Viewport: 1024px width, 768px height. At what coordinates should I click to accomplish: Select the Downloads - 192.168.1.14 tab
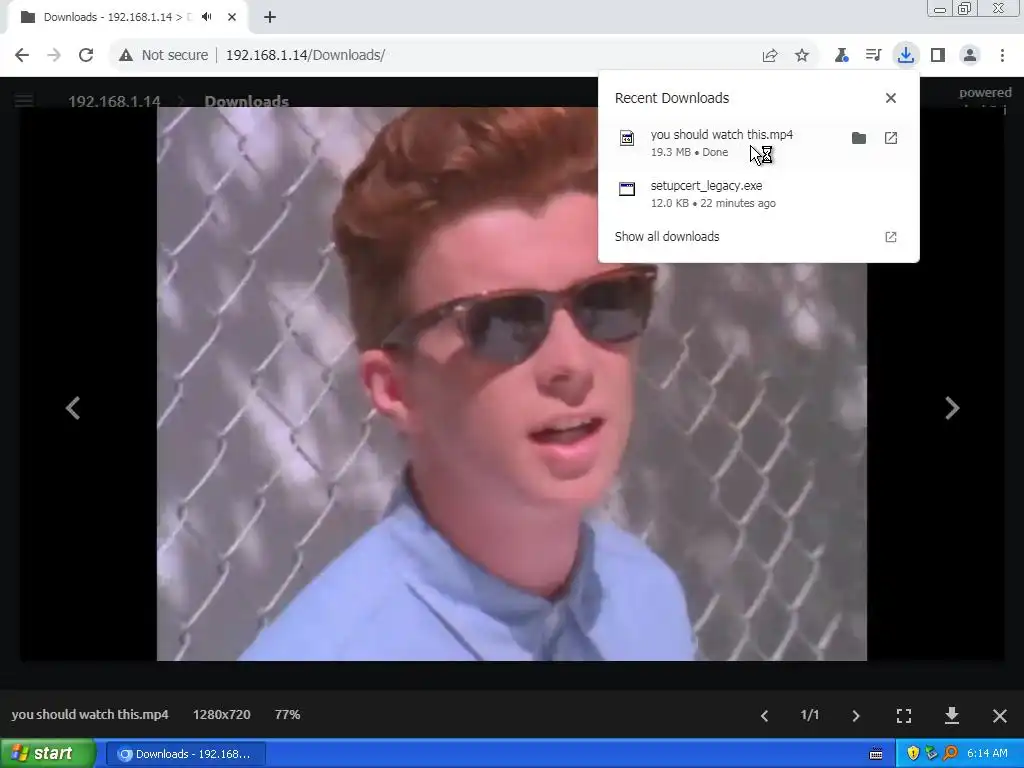[118, 17]
